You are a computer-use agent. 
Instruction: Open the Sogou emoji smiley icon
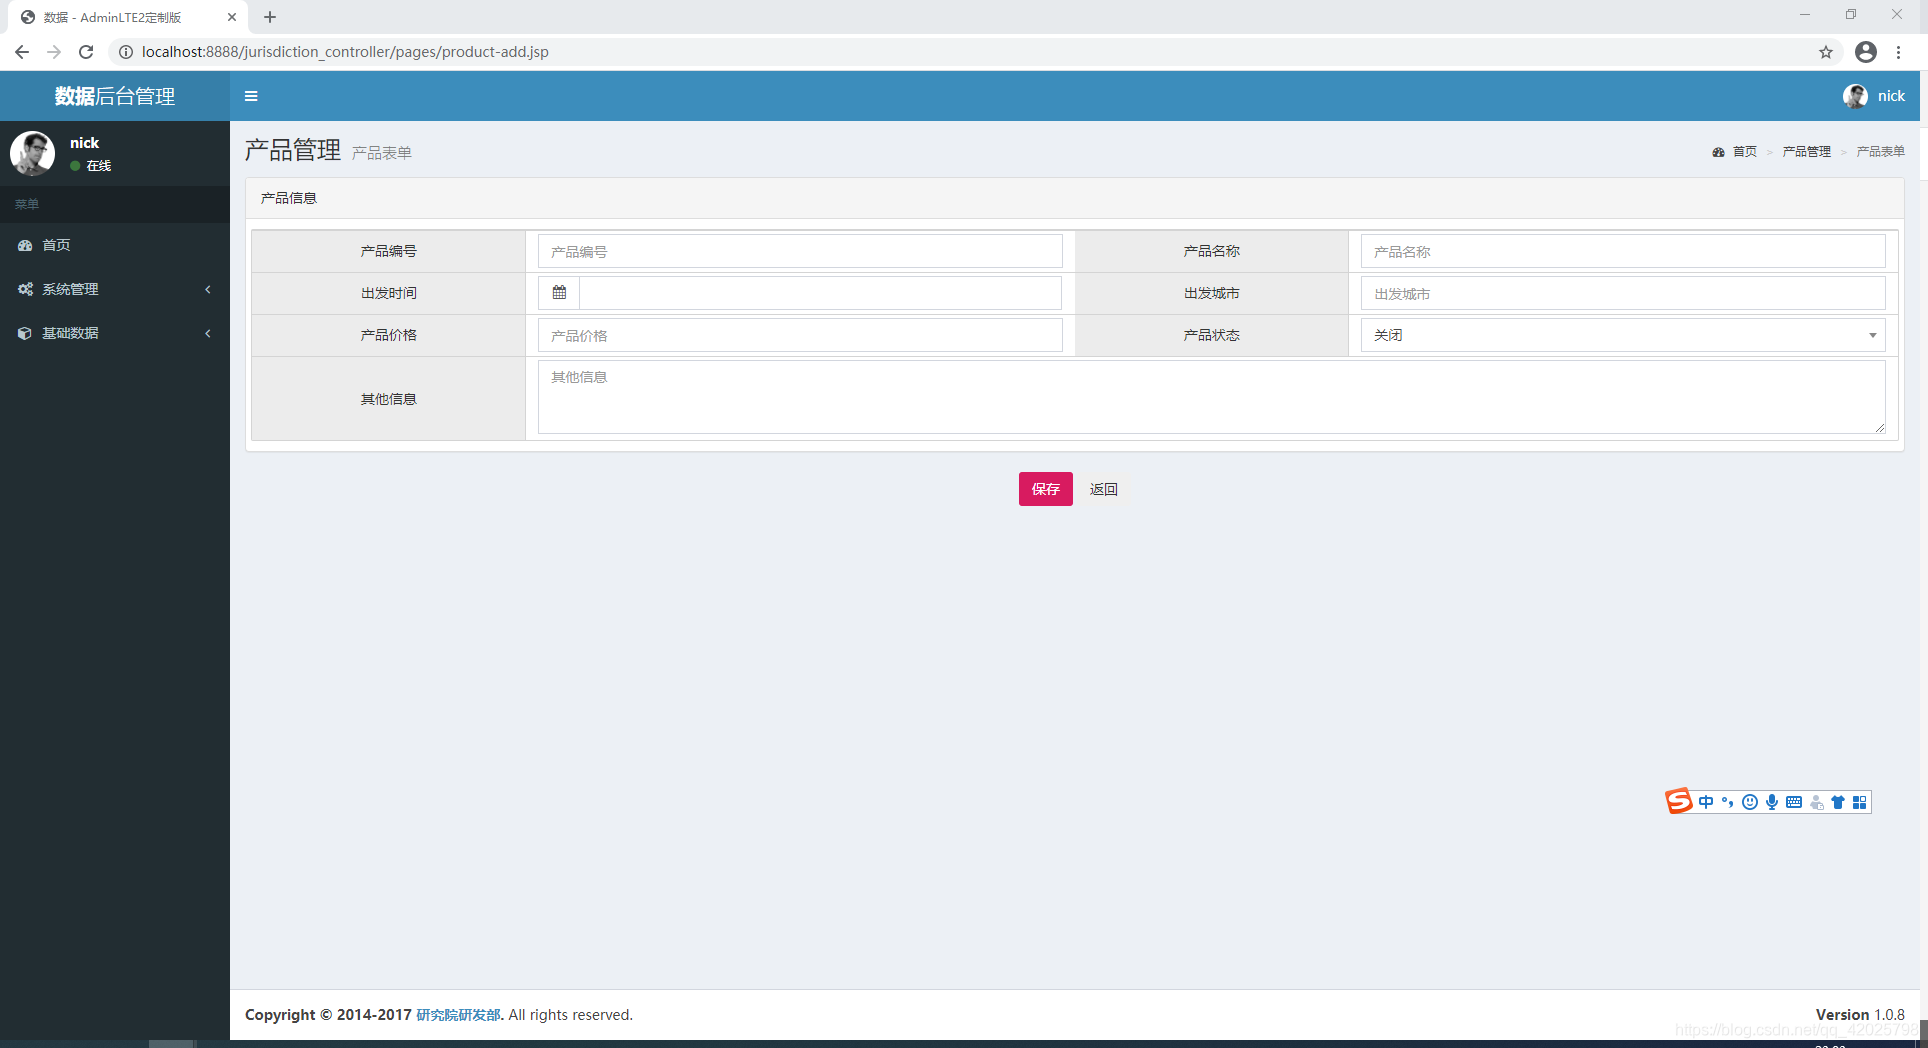pyautogui.click(x=1749, y=802)
